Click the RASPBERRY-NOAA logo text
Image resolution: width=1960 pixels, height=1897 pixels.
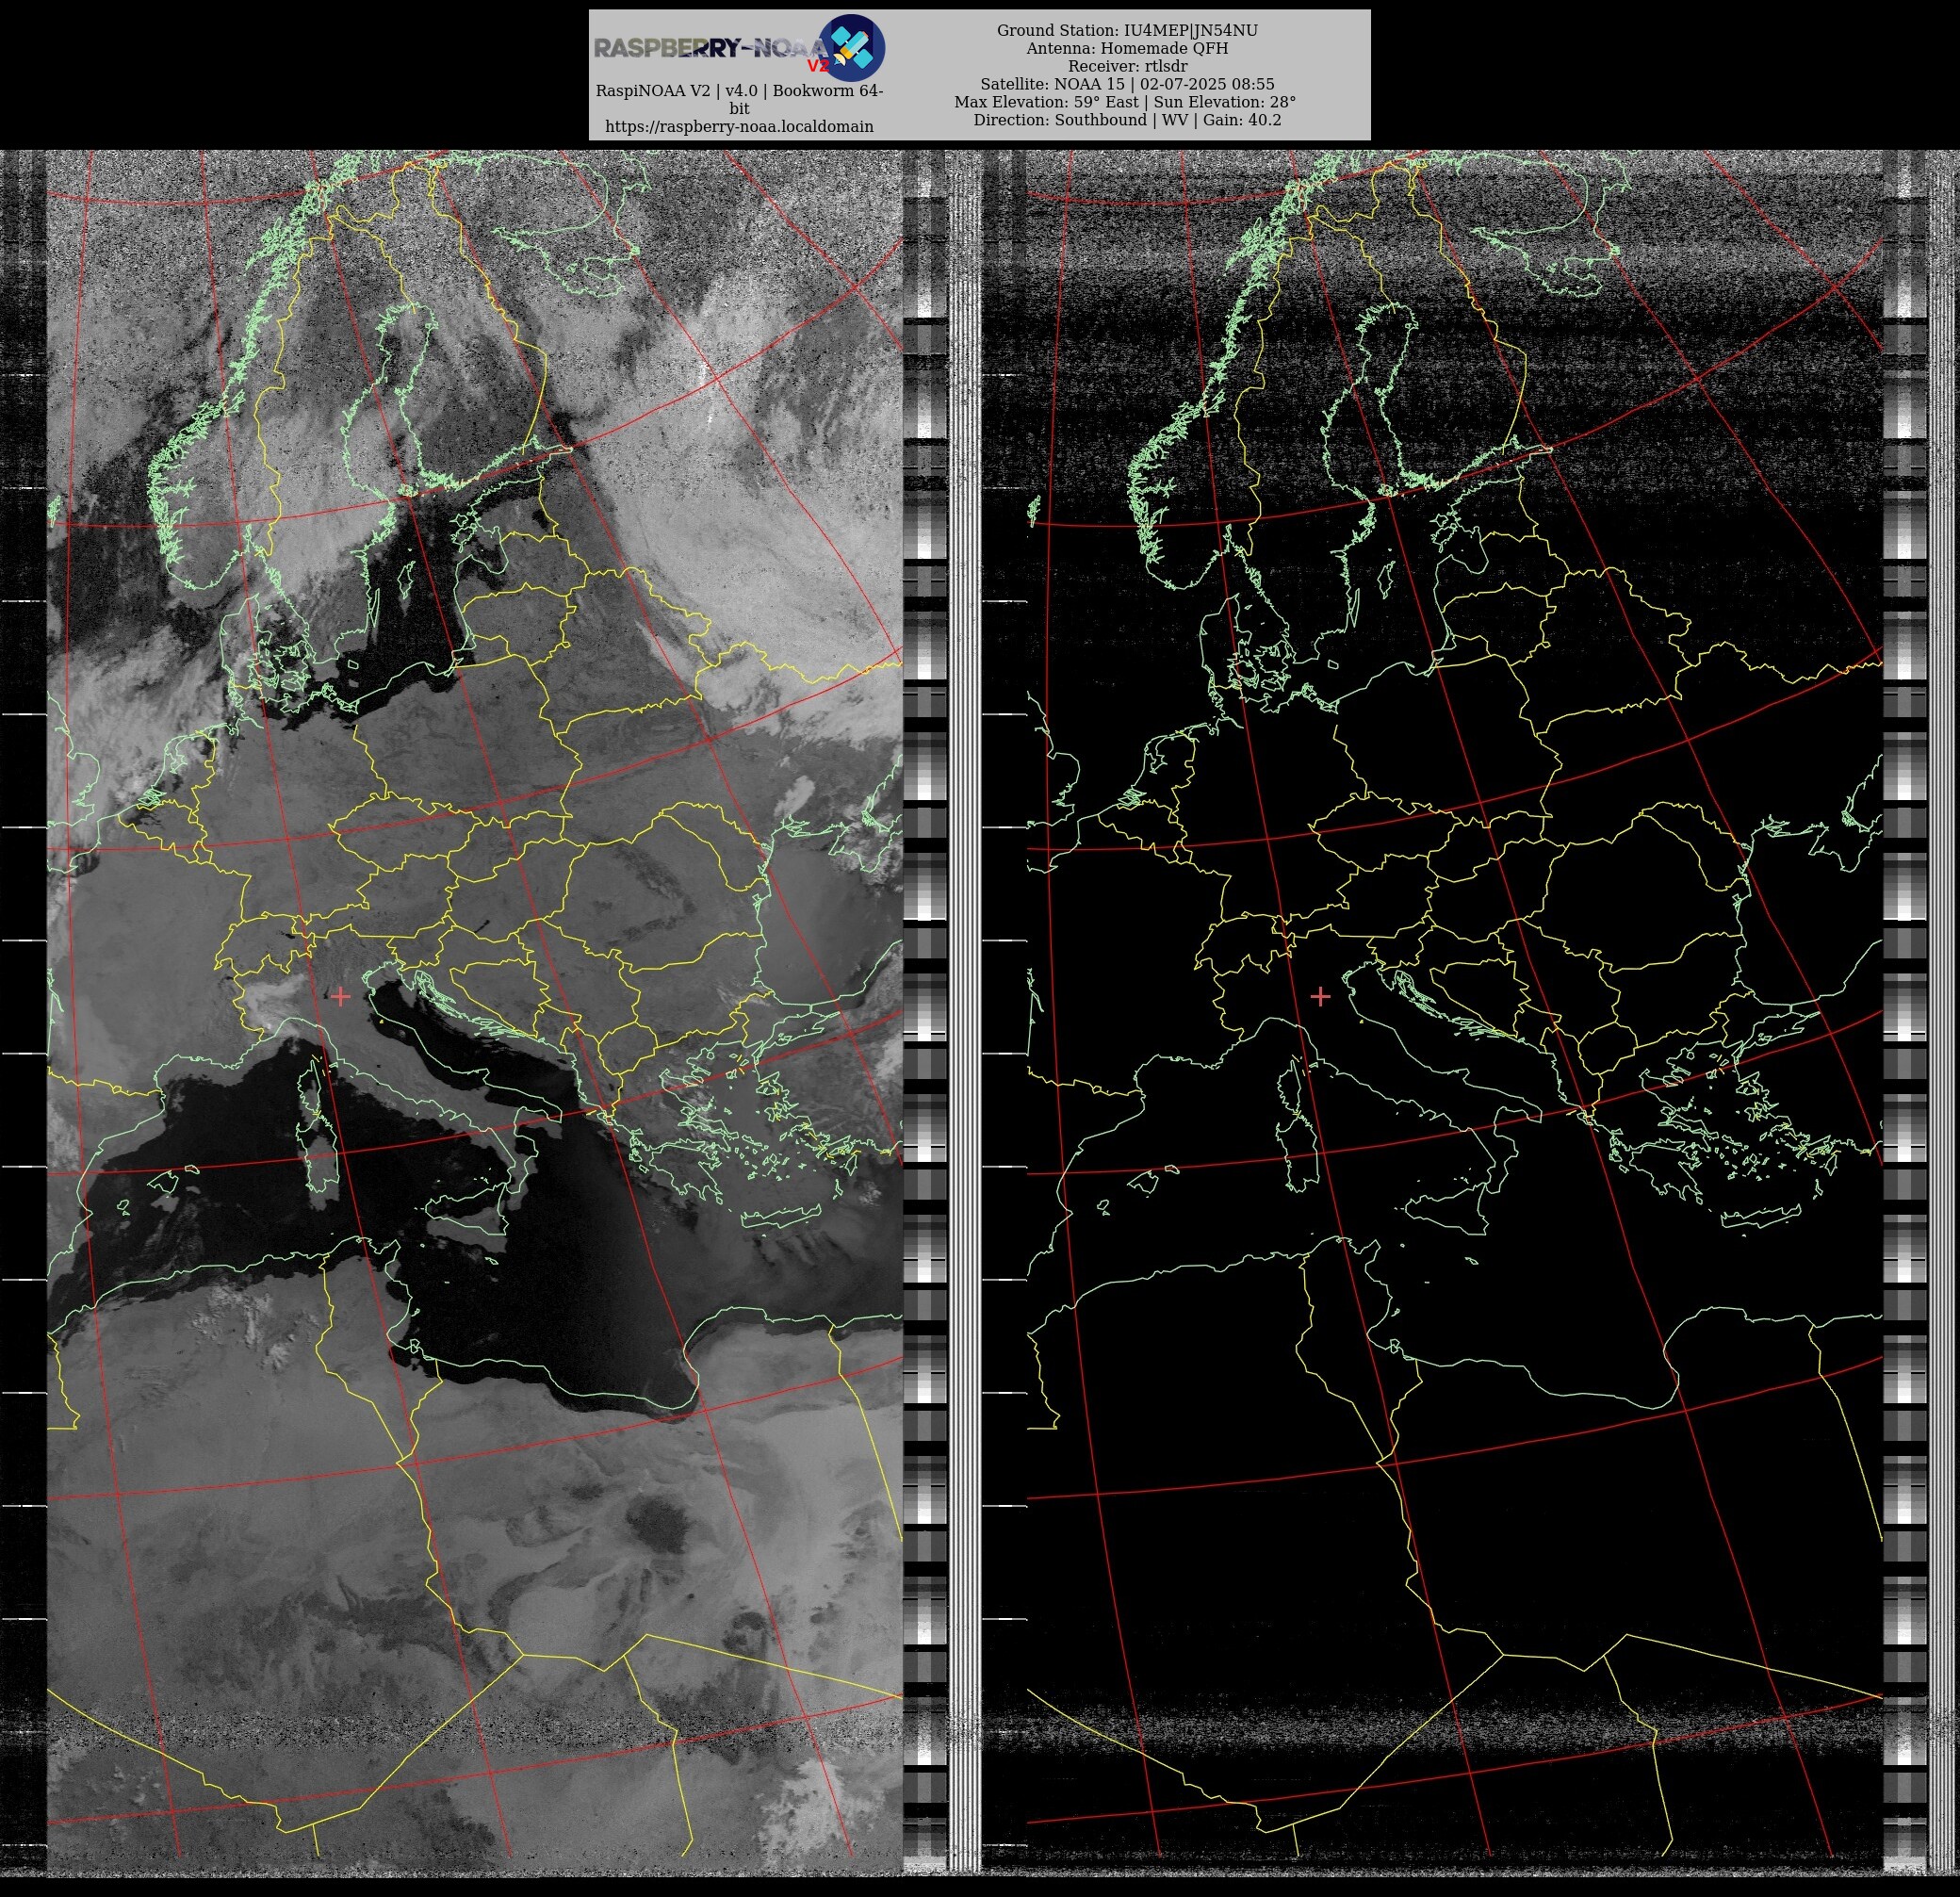710,48
